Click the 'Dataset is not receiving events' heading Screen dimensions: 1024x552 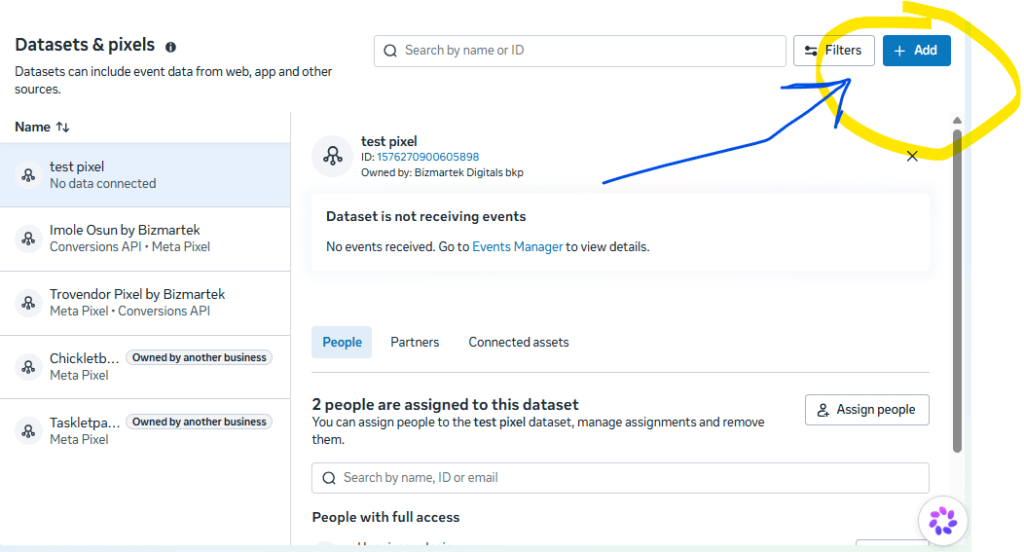426,216
